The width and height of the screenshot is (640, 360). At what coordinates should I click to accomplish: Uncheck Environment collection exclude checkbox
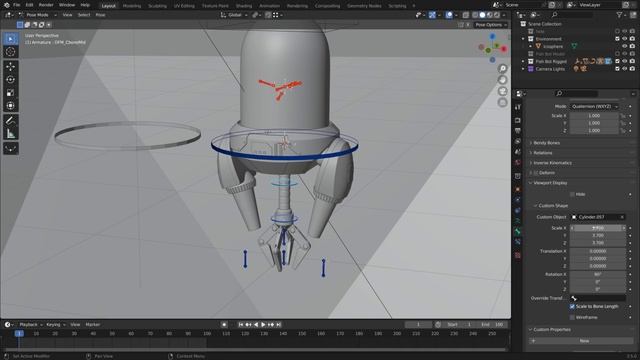point(617,39)
